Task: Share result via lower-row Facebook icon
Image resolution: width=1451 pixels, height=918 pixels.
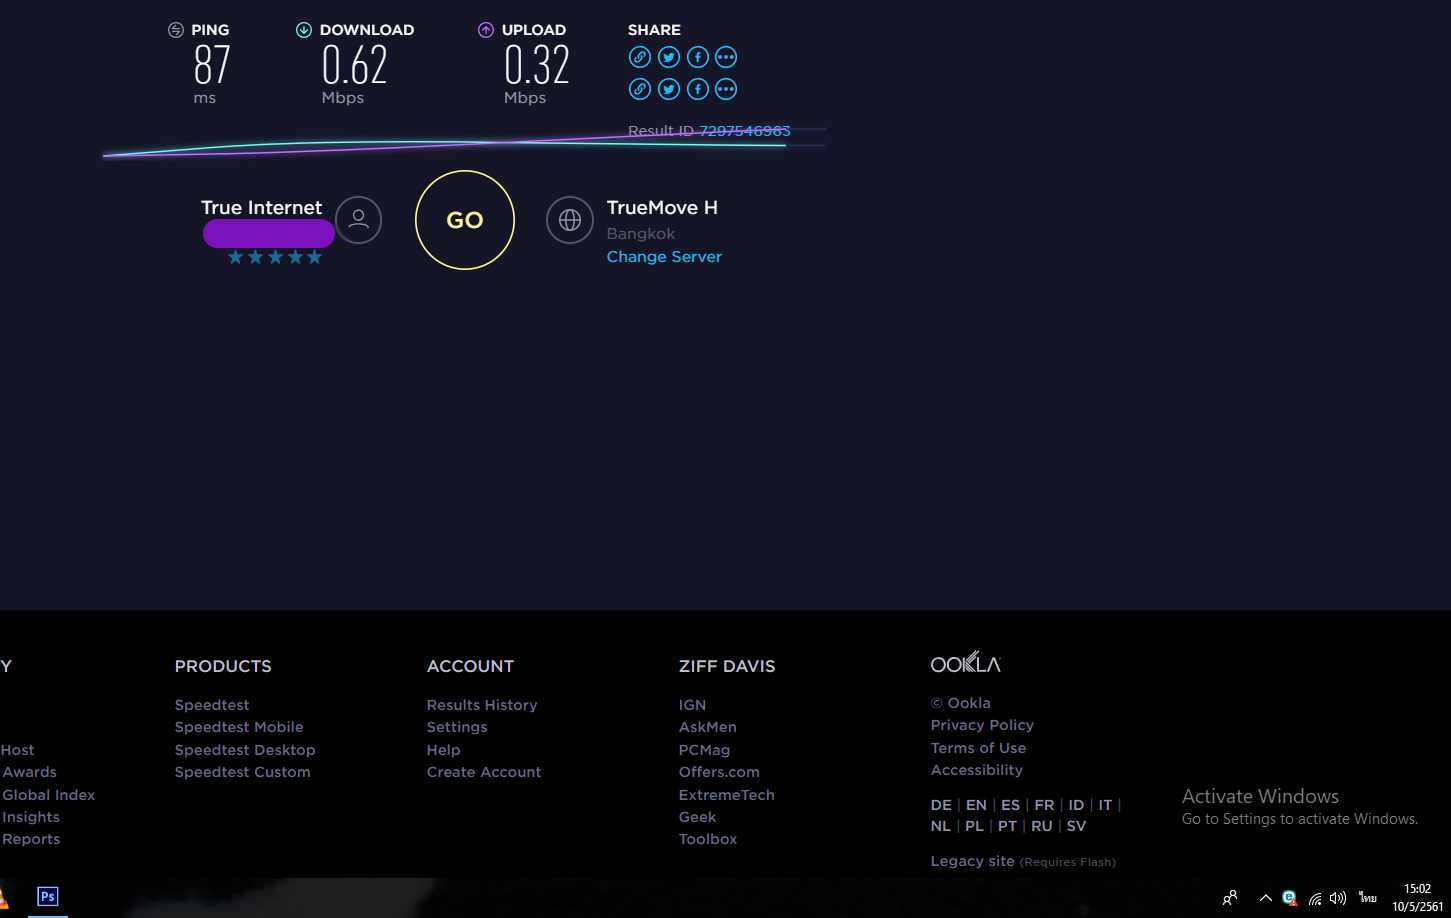Action: coord(698,89)
